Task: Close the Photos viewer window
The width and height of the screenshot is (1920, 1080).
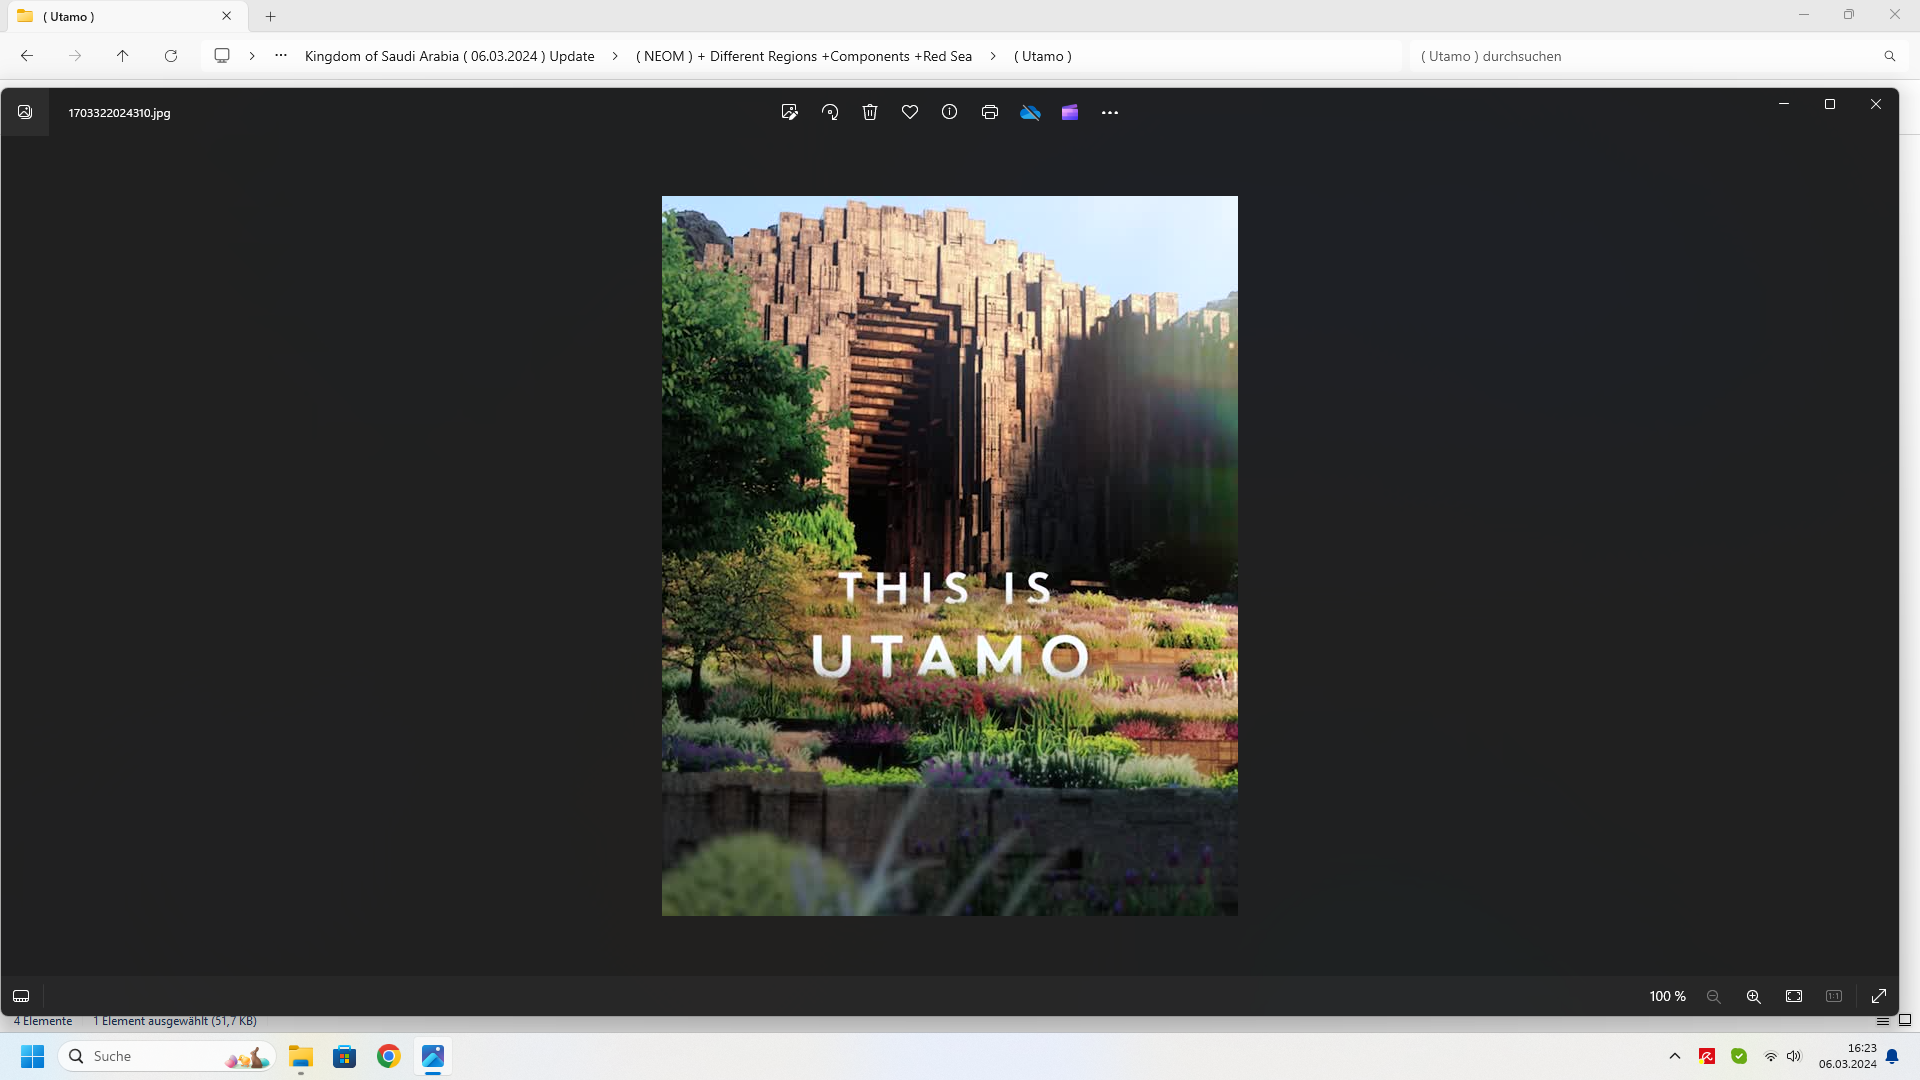Action: tap(1876, 104)
